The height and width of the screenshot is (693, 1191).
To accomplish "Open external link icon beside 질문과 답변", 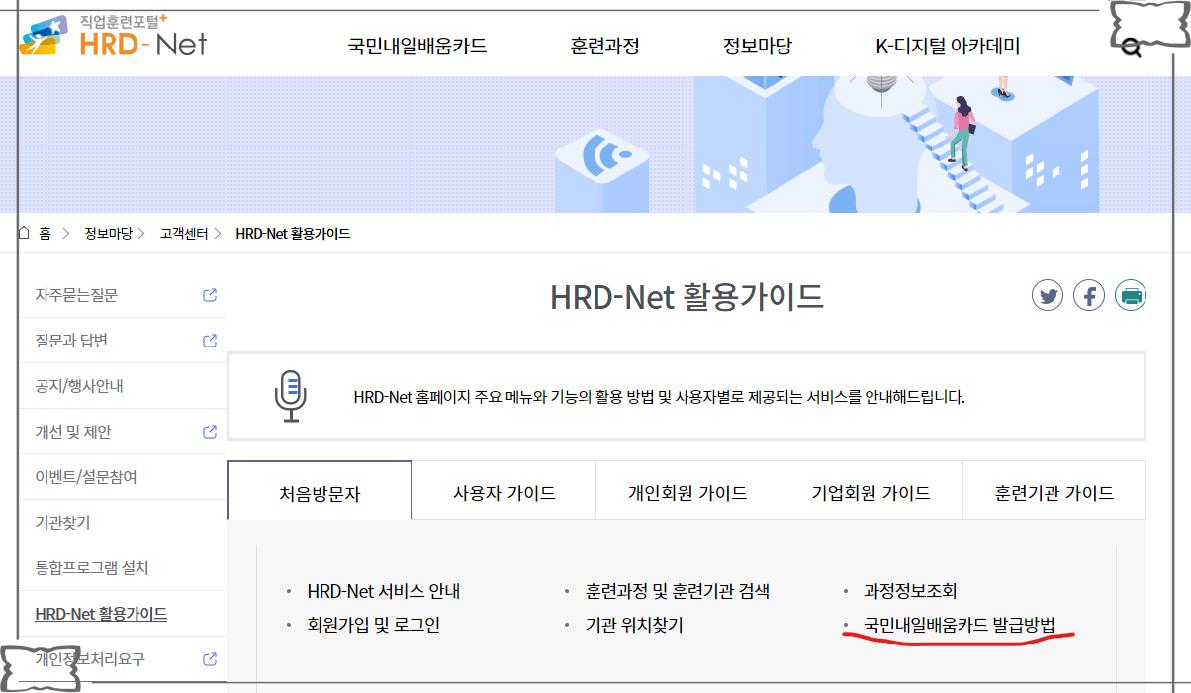I will pyautogui.click(x=208, y=340).
